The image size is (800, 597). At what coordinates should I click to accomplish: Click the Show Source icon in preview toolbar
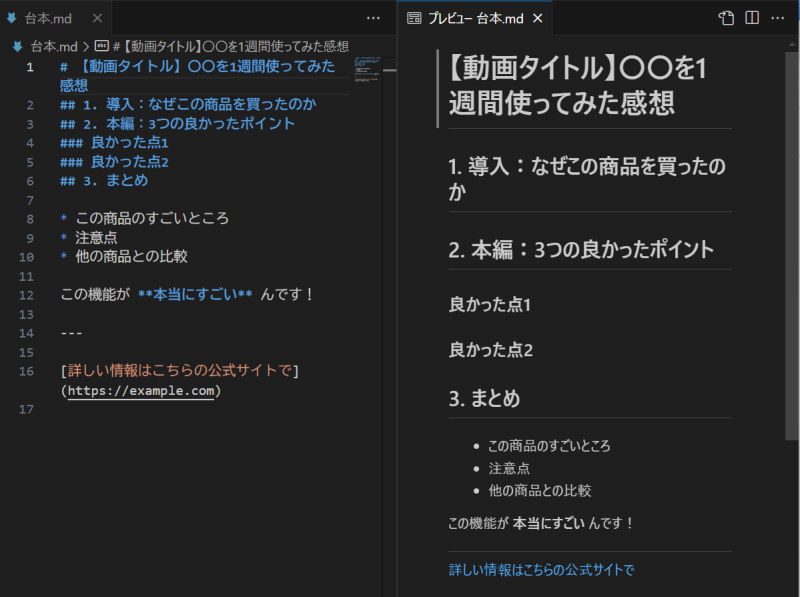click(727, 18)
